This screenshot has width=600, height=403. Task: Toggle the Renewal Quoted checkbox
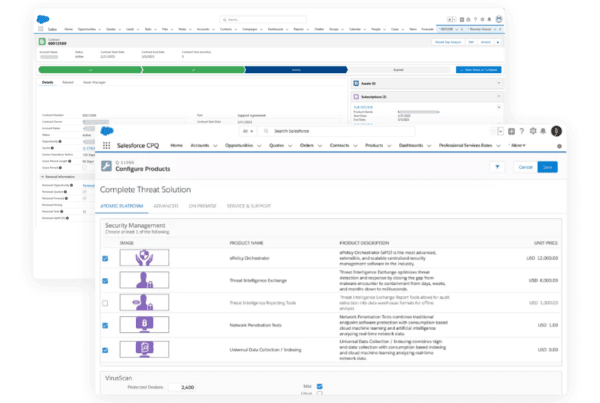click(x=85, y=192)
